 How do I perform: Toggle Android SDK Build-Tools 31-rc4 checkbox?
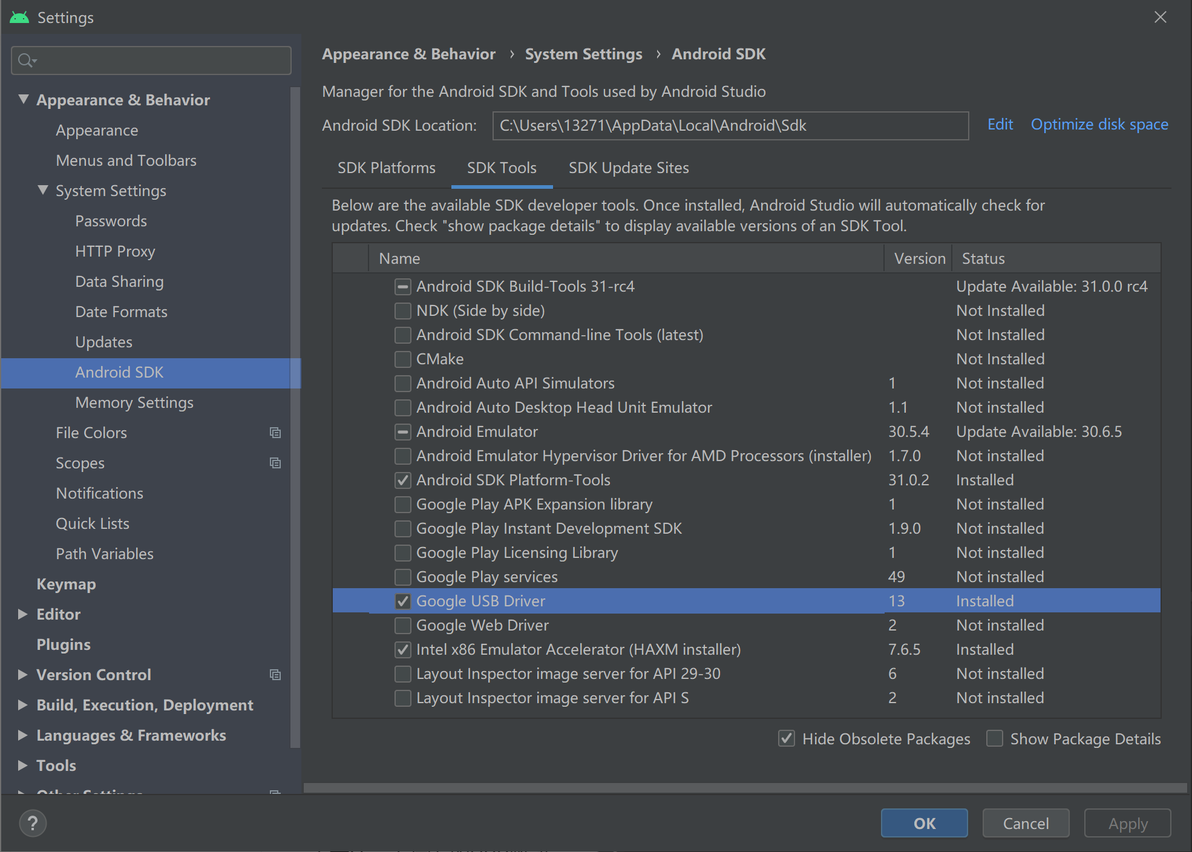tap(403, 286)
